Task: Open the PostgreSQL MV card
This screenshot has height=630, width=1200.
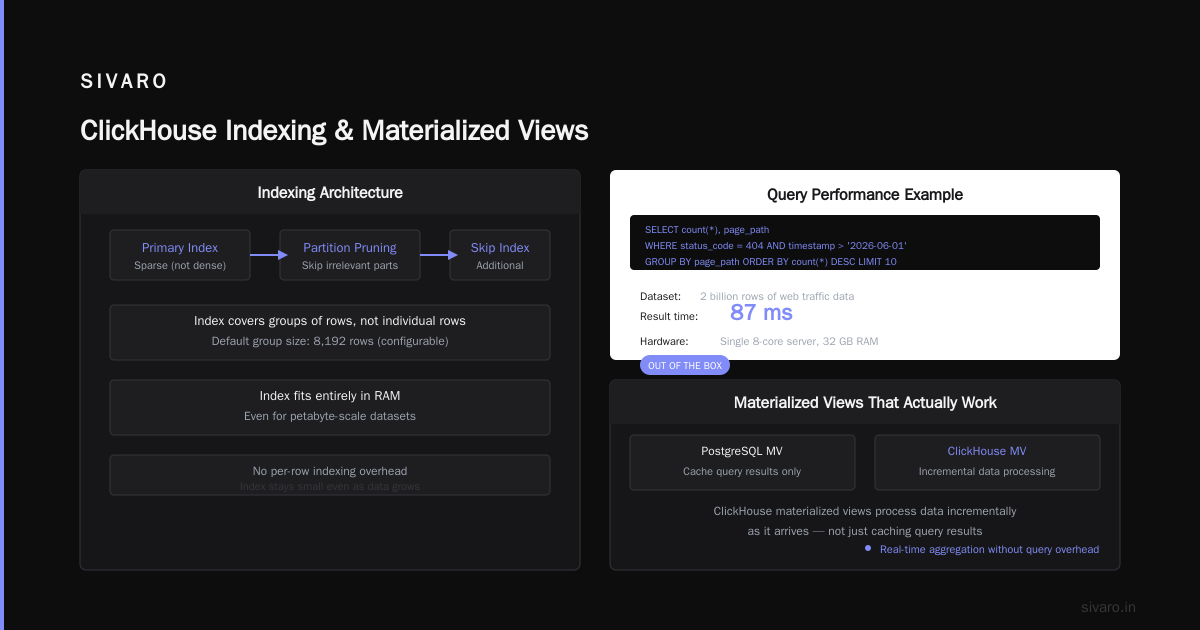Action: 742,462
